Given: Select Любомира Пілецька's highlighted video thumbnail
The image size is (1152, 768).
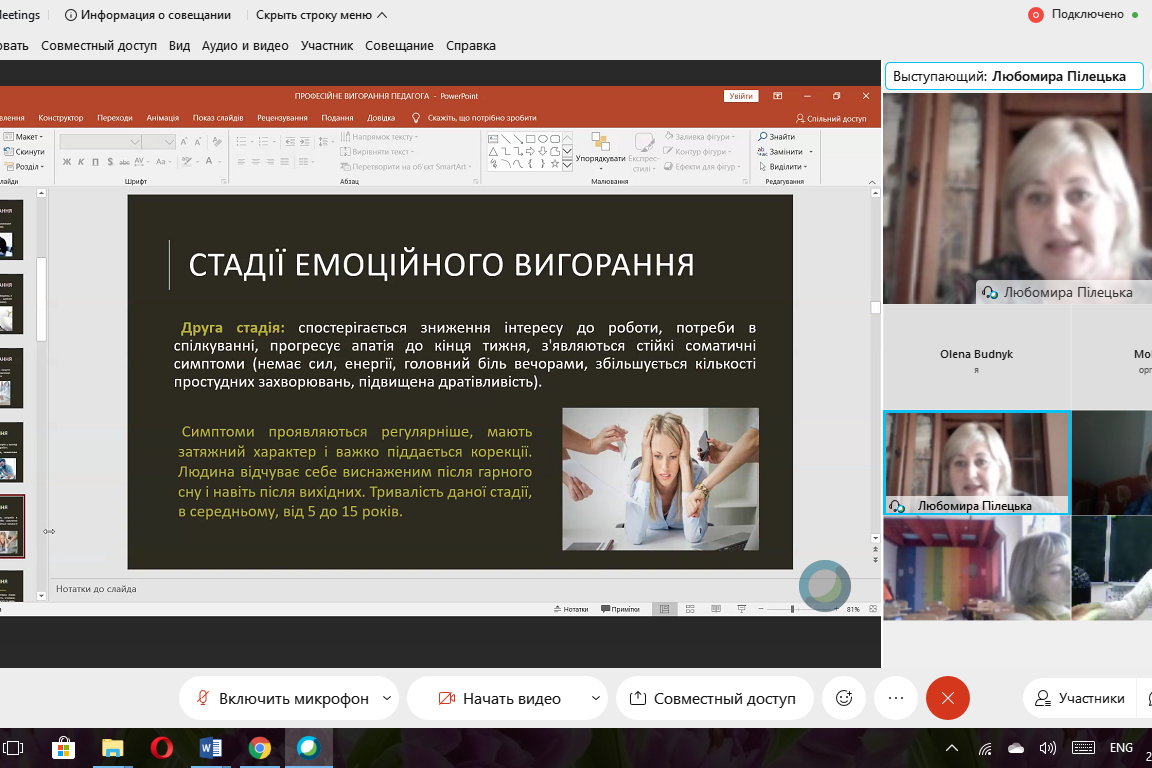Looking at the screenshot, I should coord(976,462).
